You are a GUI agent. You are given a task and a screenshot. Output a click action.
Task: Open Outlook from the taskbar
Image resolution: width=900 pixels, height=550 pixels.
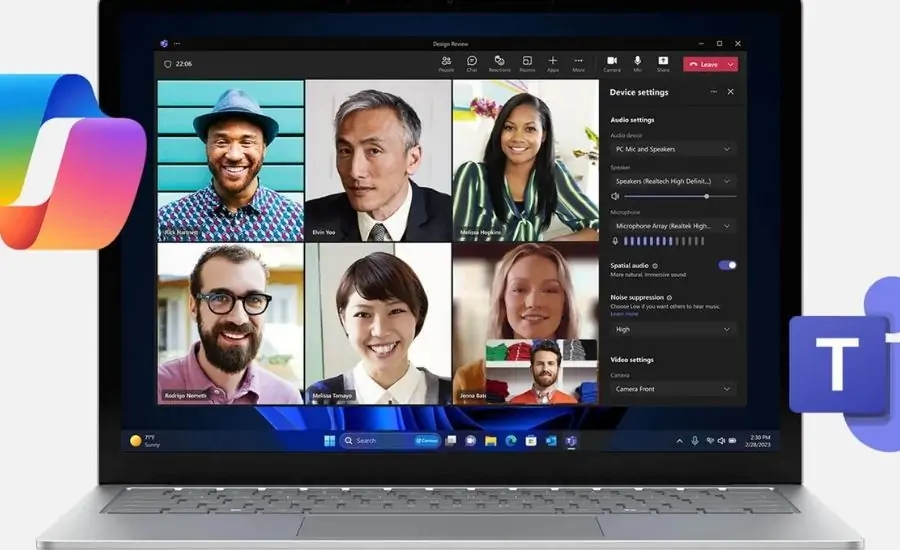(x=551, y=441)
